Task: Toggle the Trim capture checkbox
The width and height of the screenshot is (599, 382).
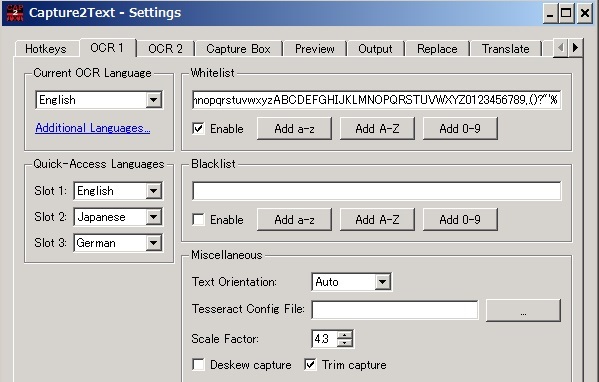Action: click(310, 365)
